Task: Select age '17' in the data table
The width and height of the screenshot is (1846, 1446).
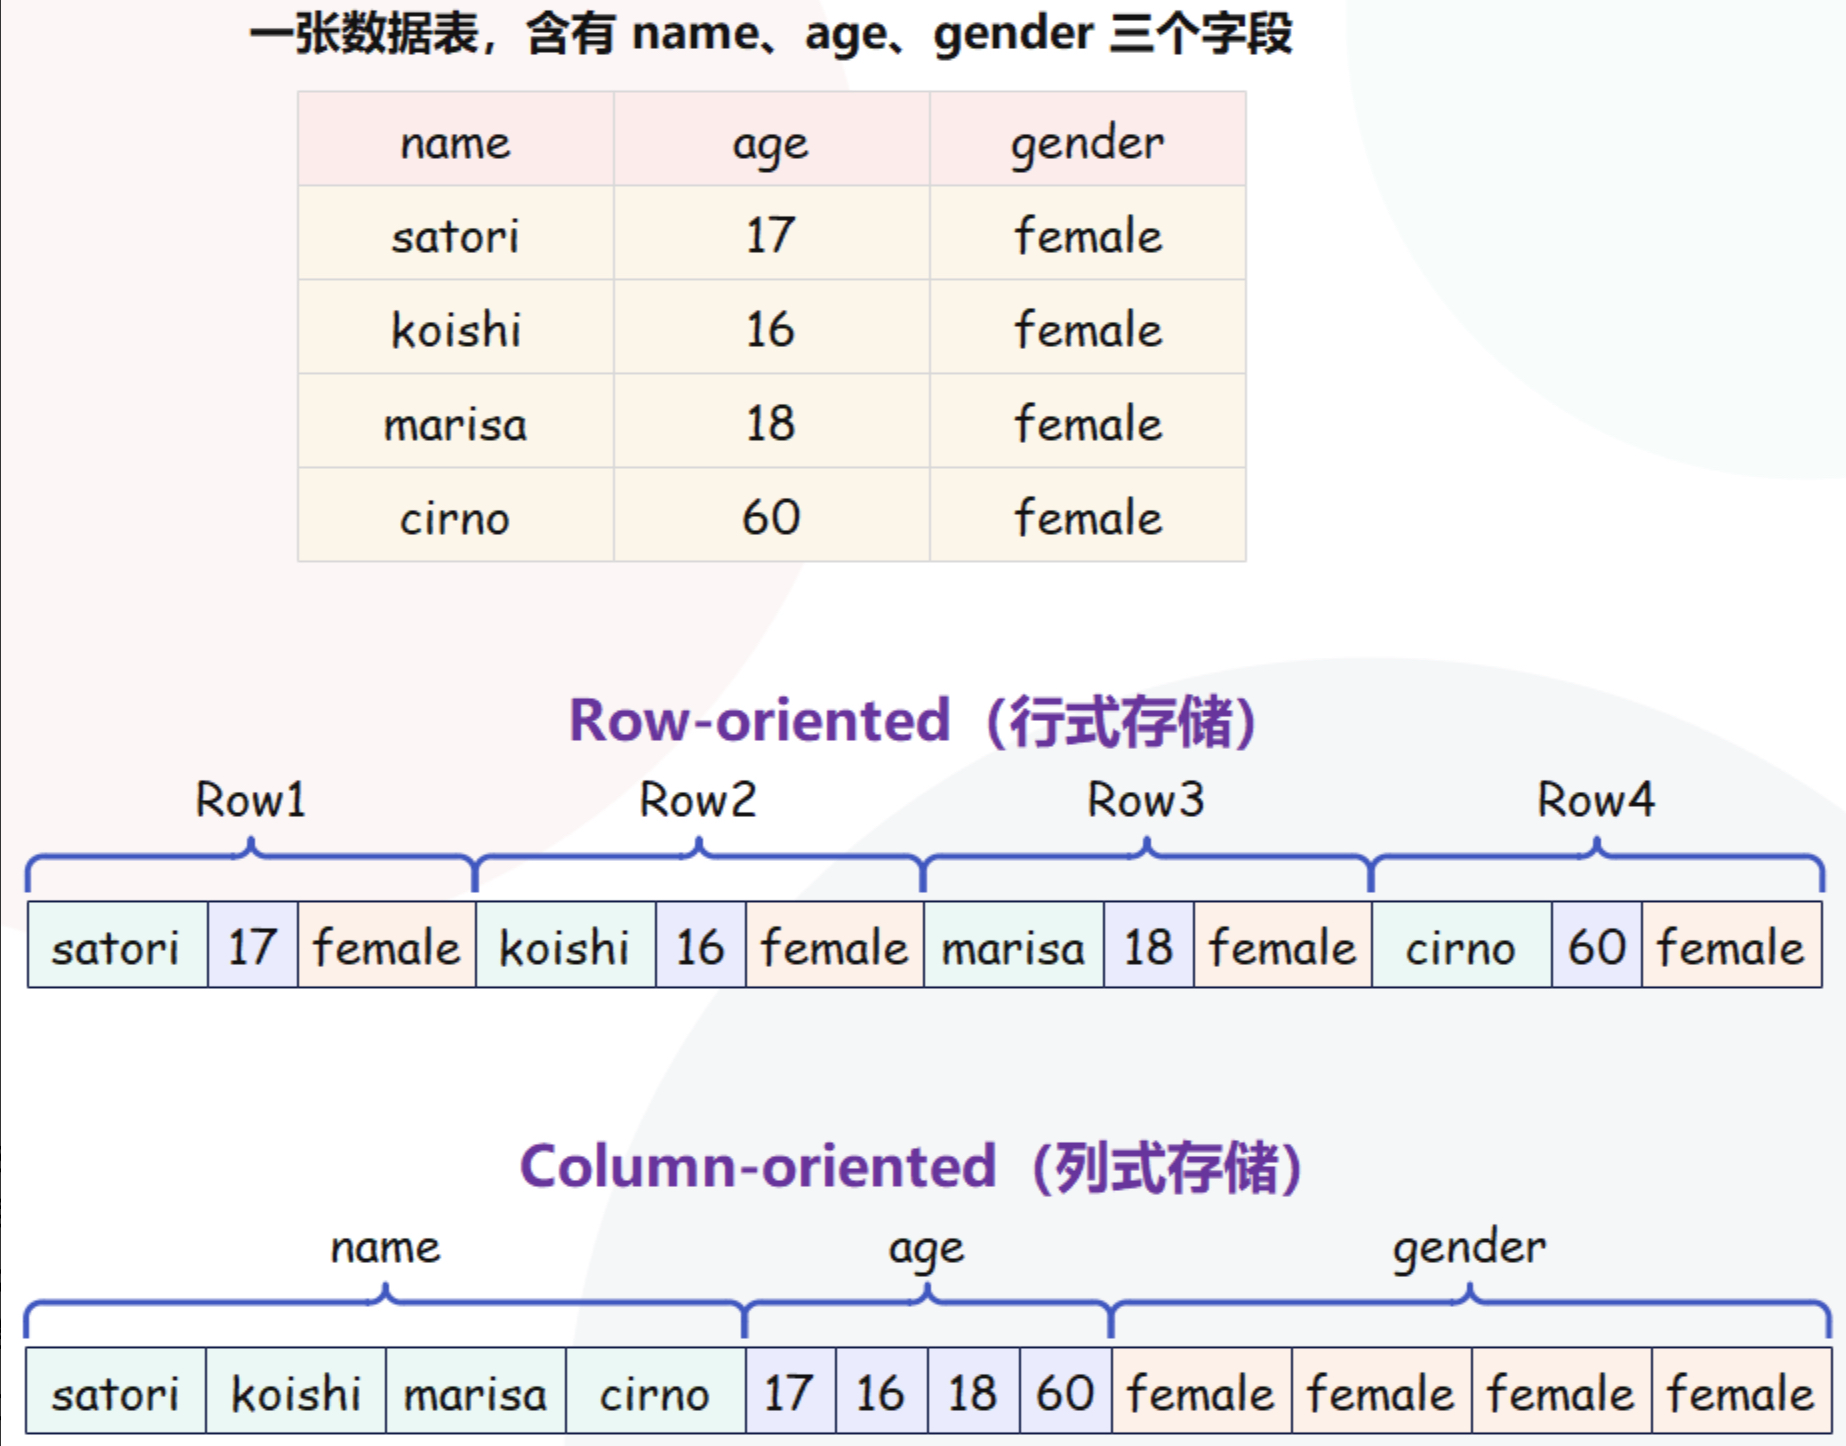Action: point(771,233)
